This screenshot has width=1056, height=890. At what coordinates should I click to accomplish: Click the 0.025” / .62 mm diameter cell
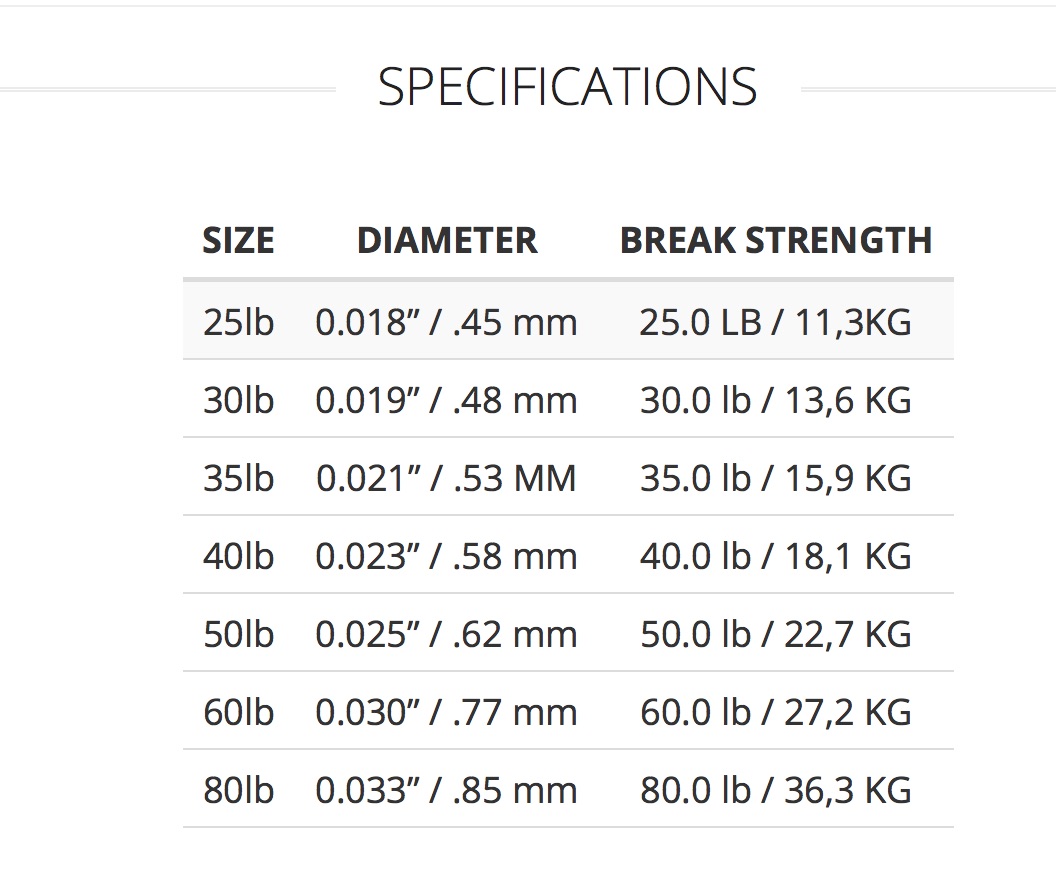point(447,634)
